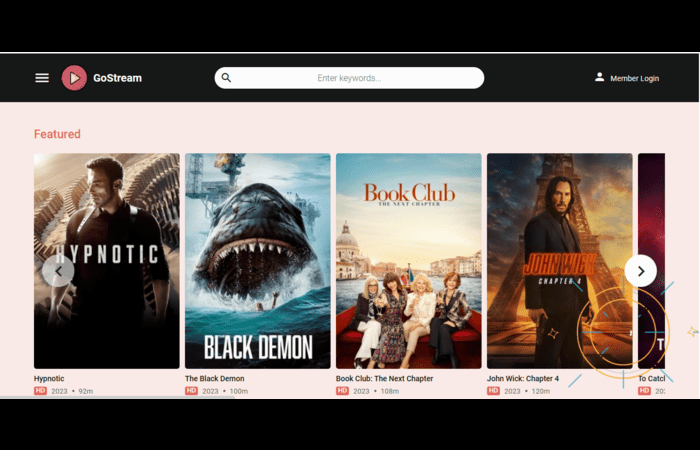Open the Black Demon poster
700x450 pixels.
pyautogui.click(x=258, y=261)
